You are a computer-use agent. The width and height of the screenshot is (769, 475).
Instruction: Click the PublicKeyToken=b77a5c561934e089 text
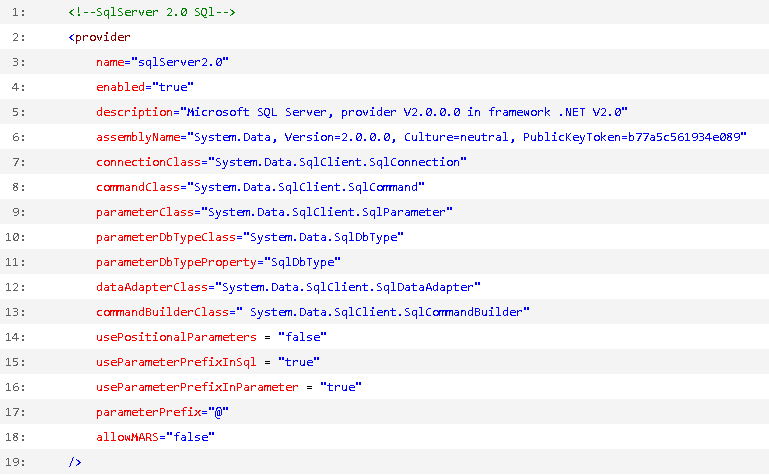tap(631, 137)
